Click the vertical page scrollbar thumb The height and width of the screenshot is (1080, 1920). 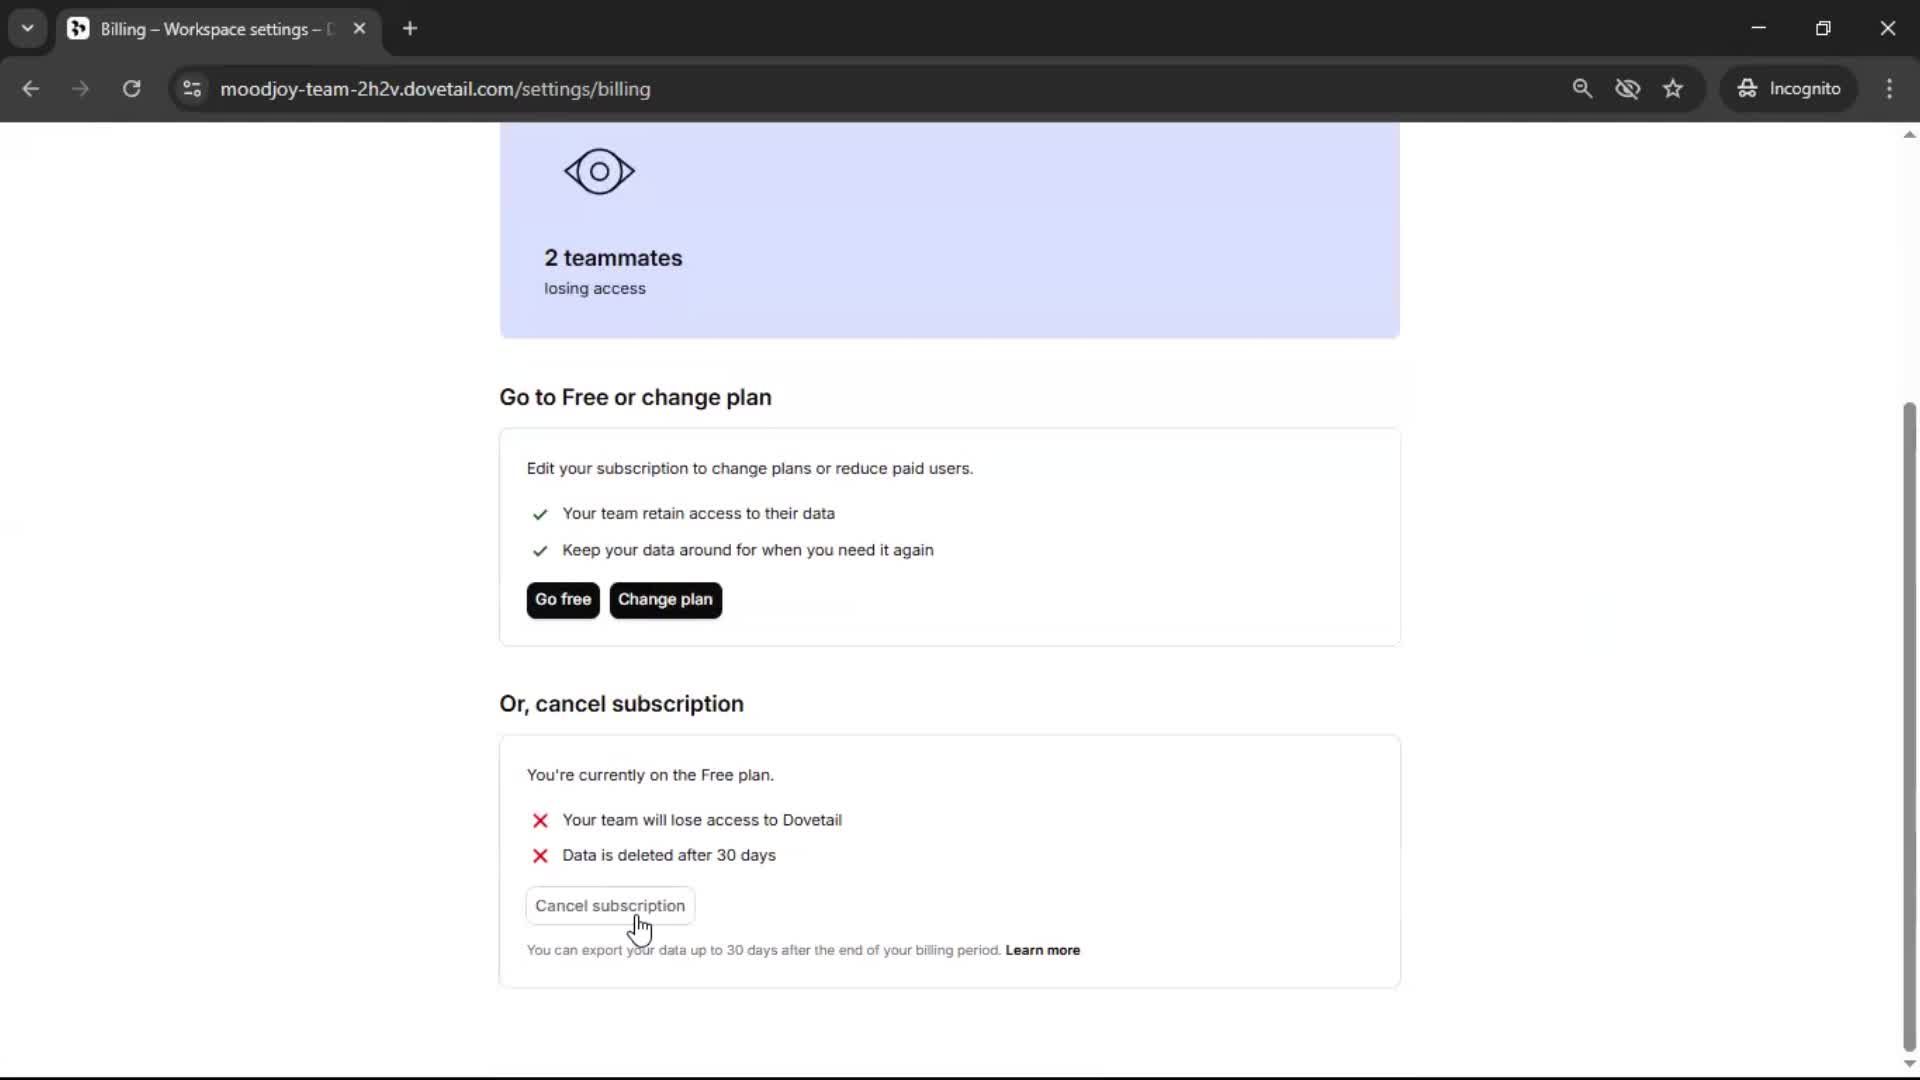coord(1909,725)
